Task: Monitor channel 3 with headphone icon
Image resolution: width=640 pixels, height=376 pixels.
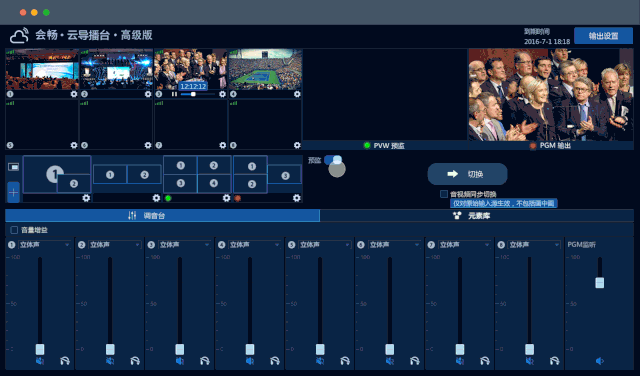Action: pyautogui.click(x=205, y=361)
